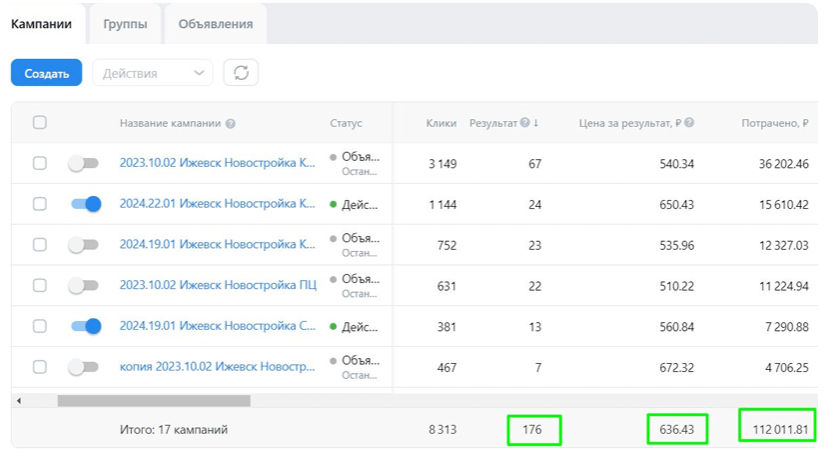Click the Создать button
This screenshot has width=838, height=457.
coord(46,73)
